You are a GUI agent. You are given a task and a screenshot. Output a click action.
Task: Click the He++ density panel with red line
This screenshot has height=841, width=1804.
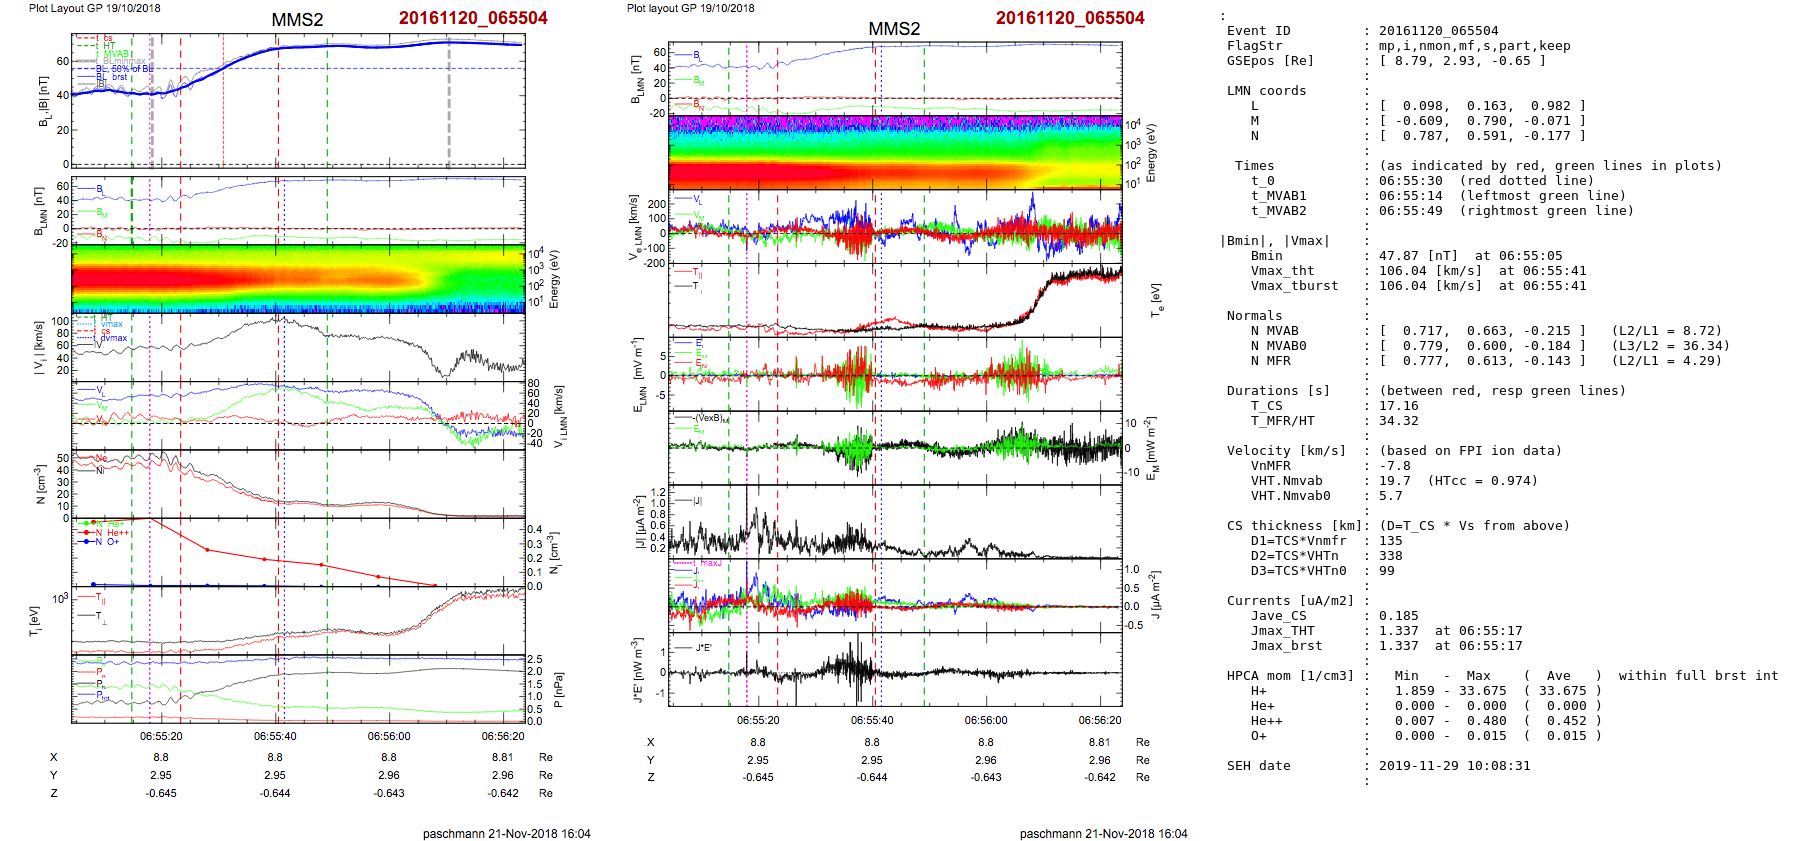pyautogui.click(x=298, y=552)
